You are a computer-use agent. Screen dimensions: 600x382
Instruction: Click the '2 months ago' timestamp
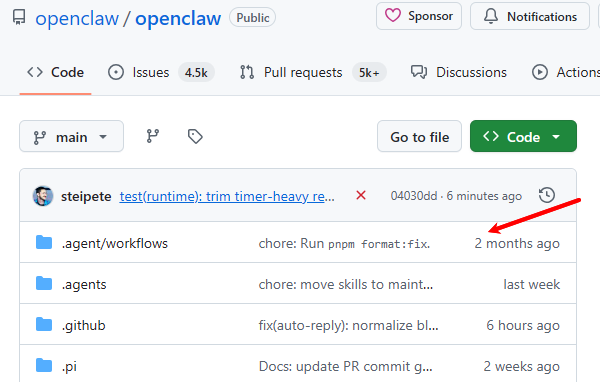click(517, 243)
